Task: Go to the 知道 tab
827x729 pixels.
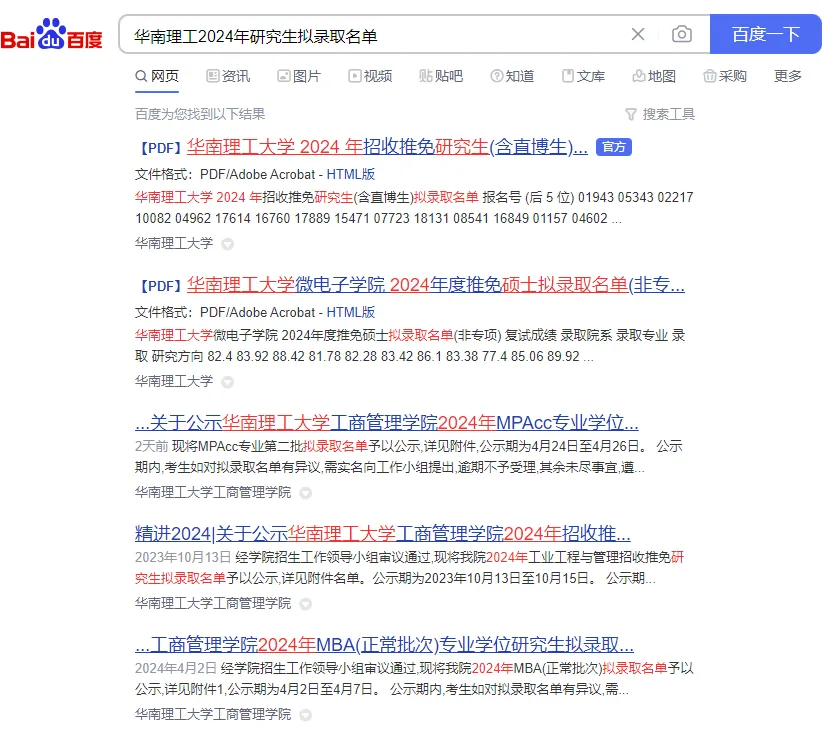Action: (512, 76)
